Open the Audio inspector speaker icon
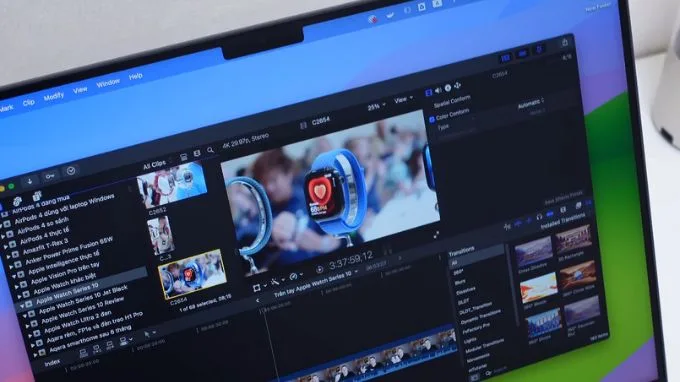The width and height of the screenshot is (680, 382). tap(438, 90)
